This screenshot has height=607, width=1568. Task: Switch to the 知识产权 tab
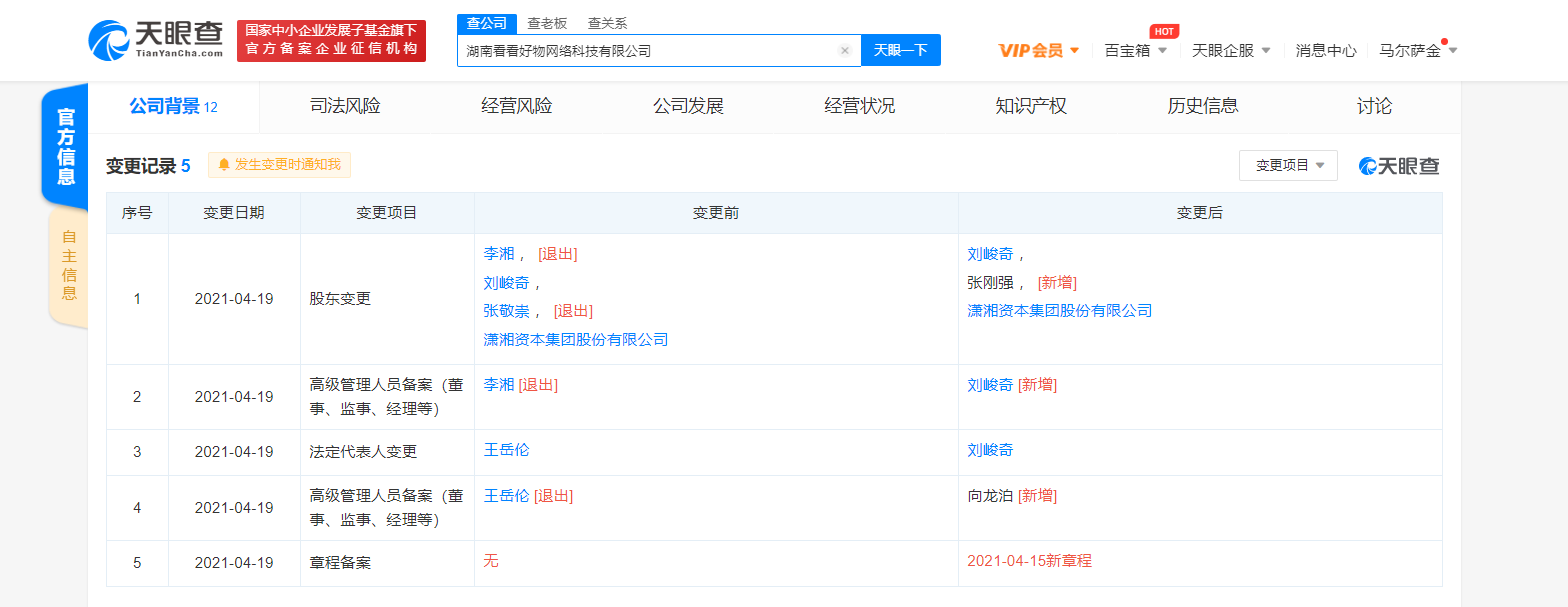point(1031,106)
